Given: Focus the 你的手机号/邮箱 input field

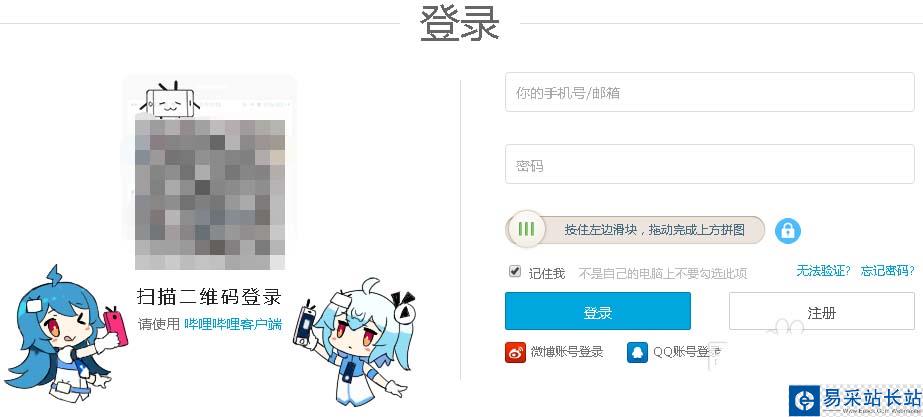Looking at the screenshot, I should [709, 92].
